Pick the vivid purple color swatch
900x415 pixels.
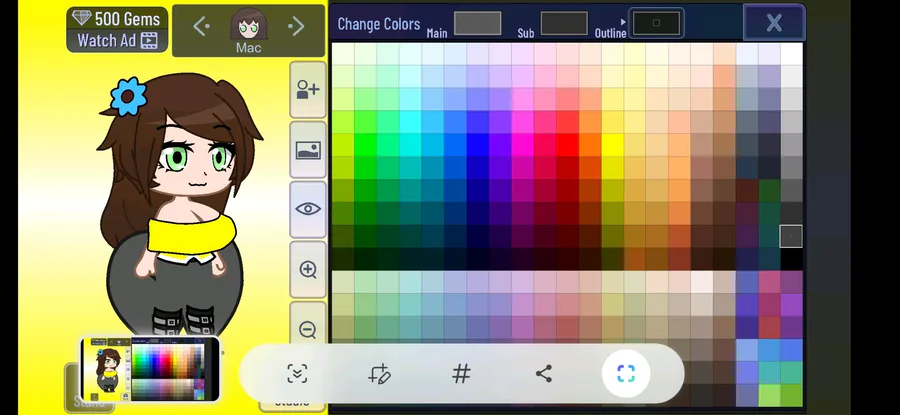click(x=500, y=145)
